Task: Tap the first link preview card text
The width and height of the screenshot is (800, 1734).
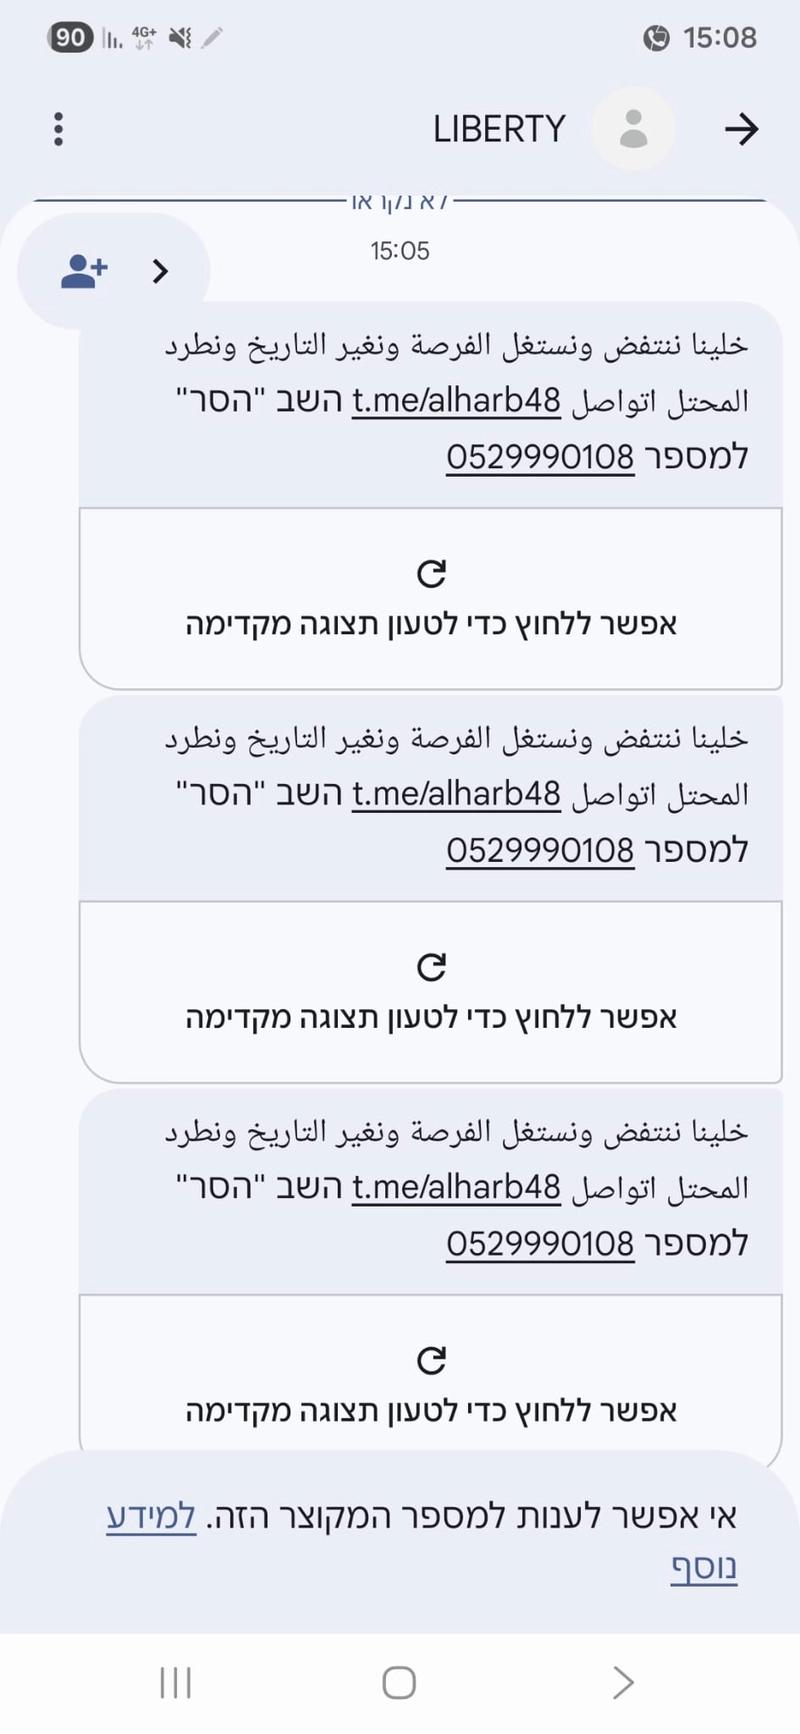Action: [431, 624]
